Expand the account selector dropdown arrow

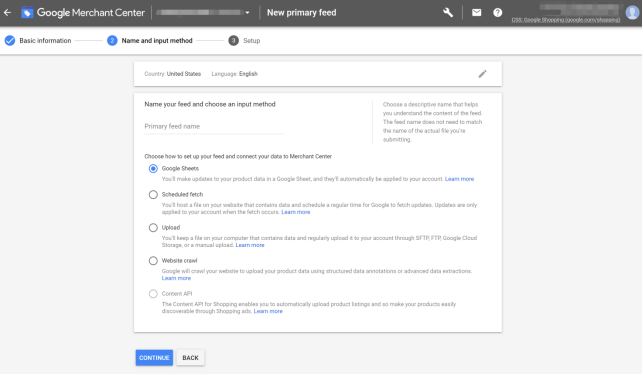[247, 13]
